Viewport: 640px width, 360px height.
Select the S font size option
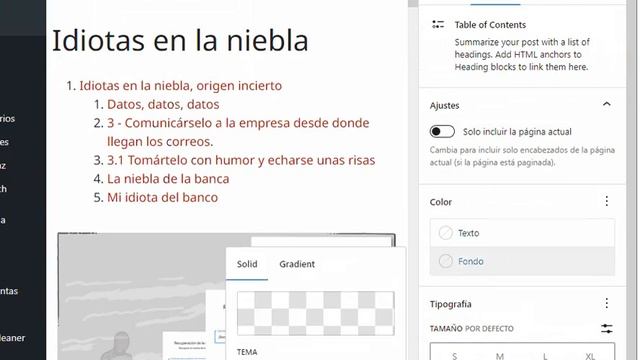tap(454, 356)
